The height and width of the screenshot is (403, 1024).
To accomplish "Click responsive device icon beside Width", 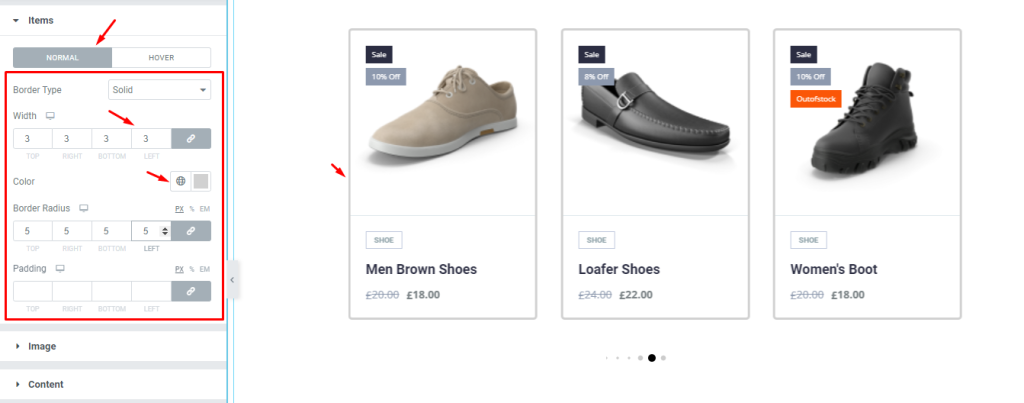I will (50, 116).
